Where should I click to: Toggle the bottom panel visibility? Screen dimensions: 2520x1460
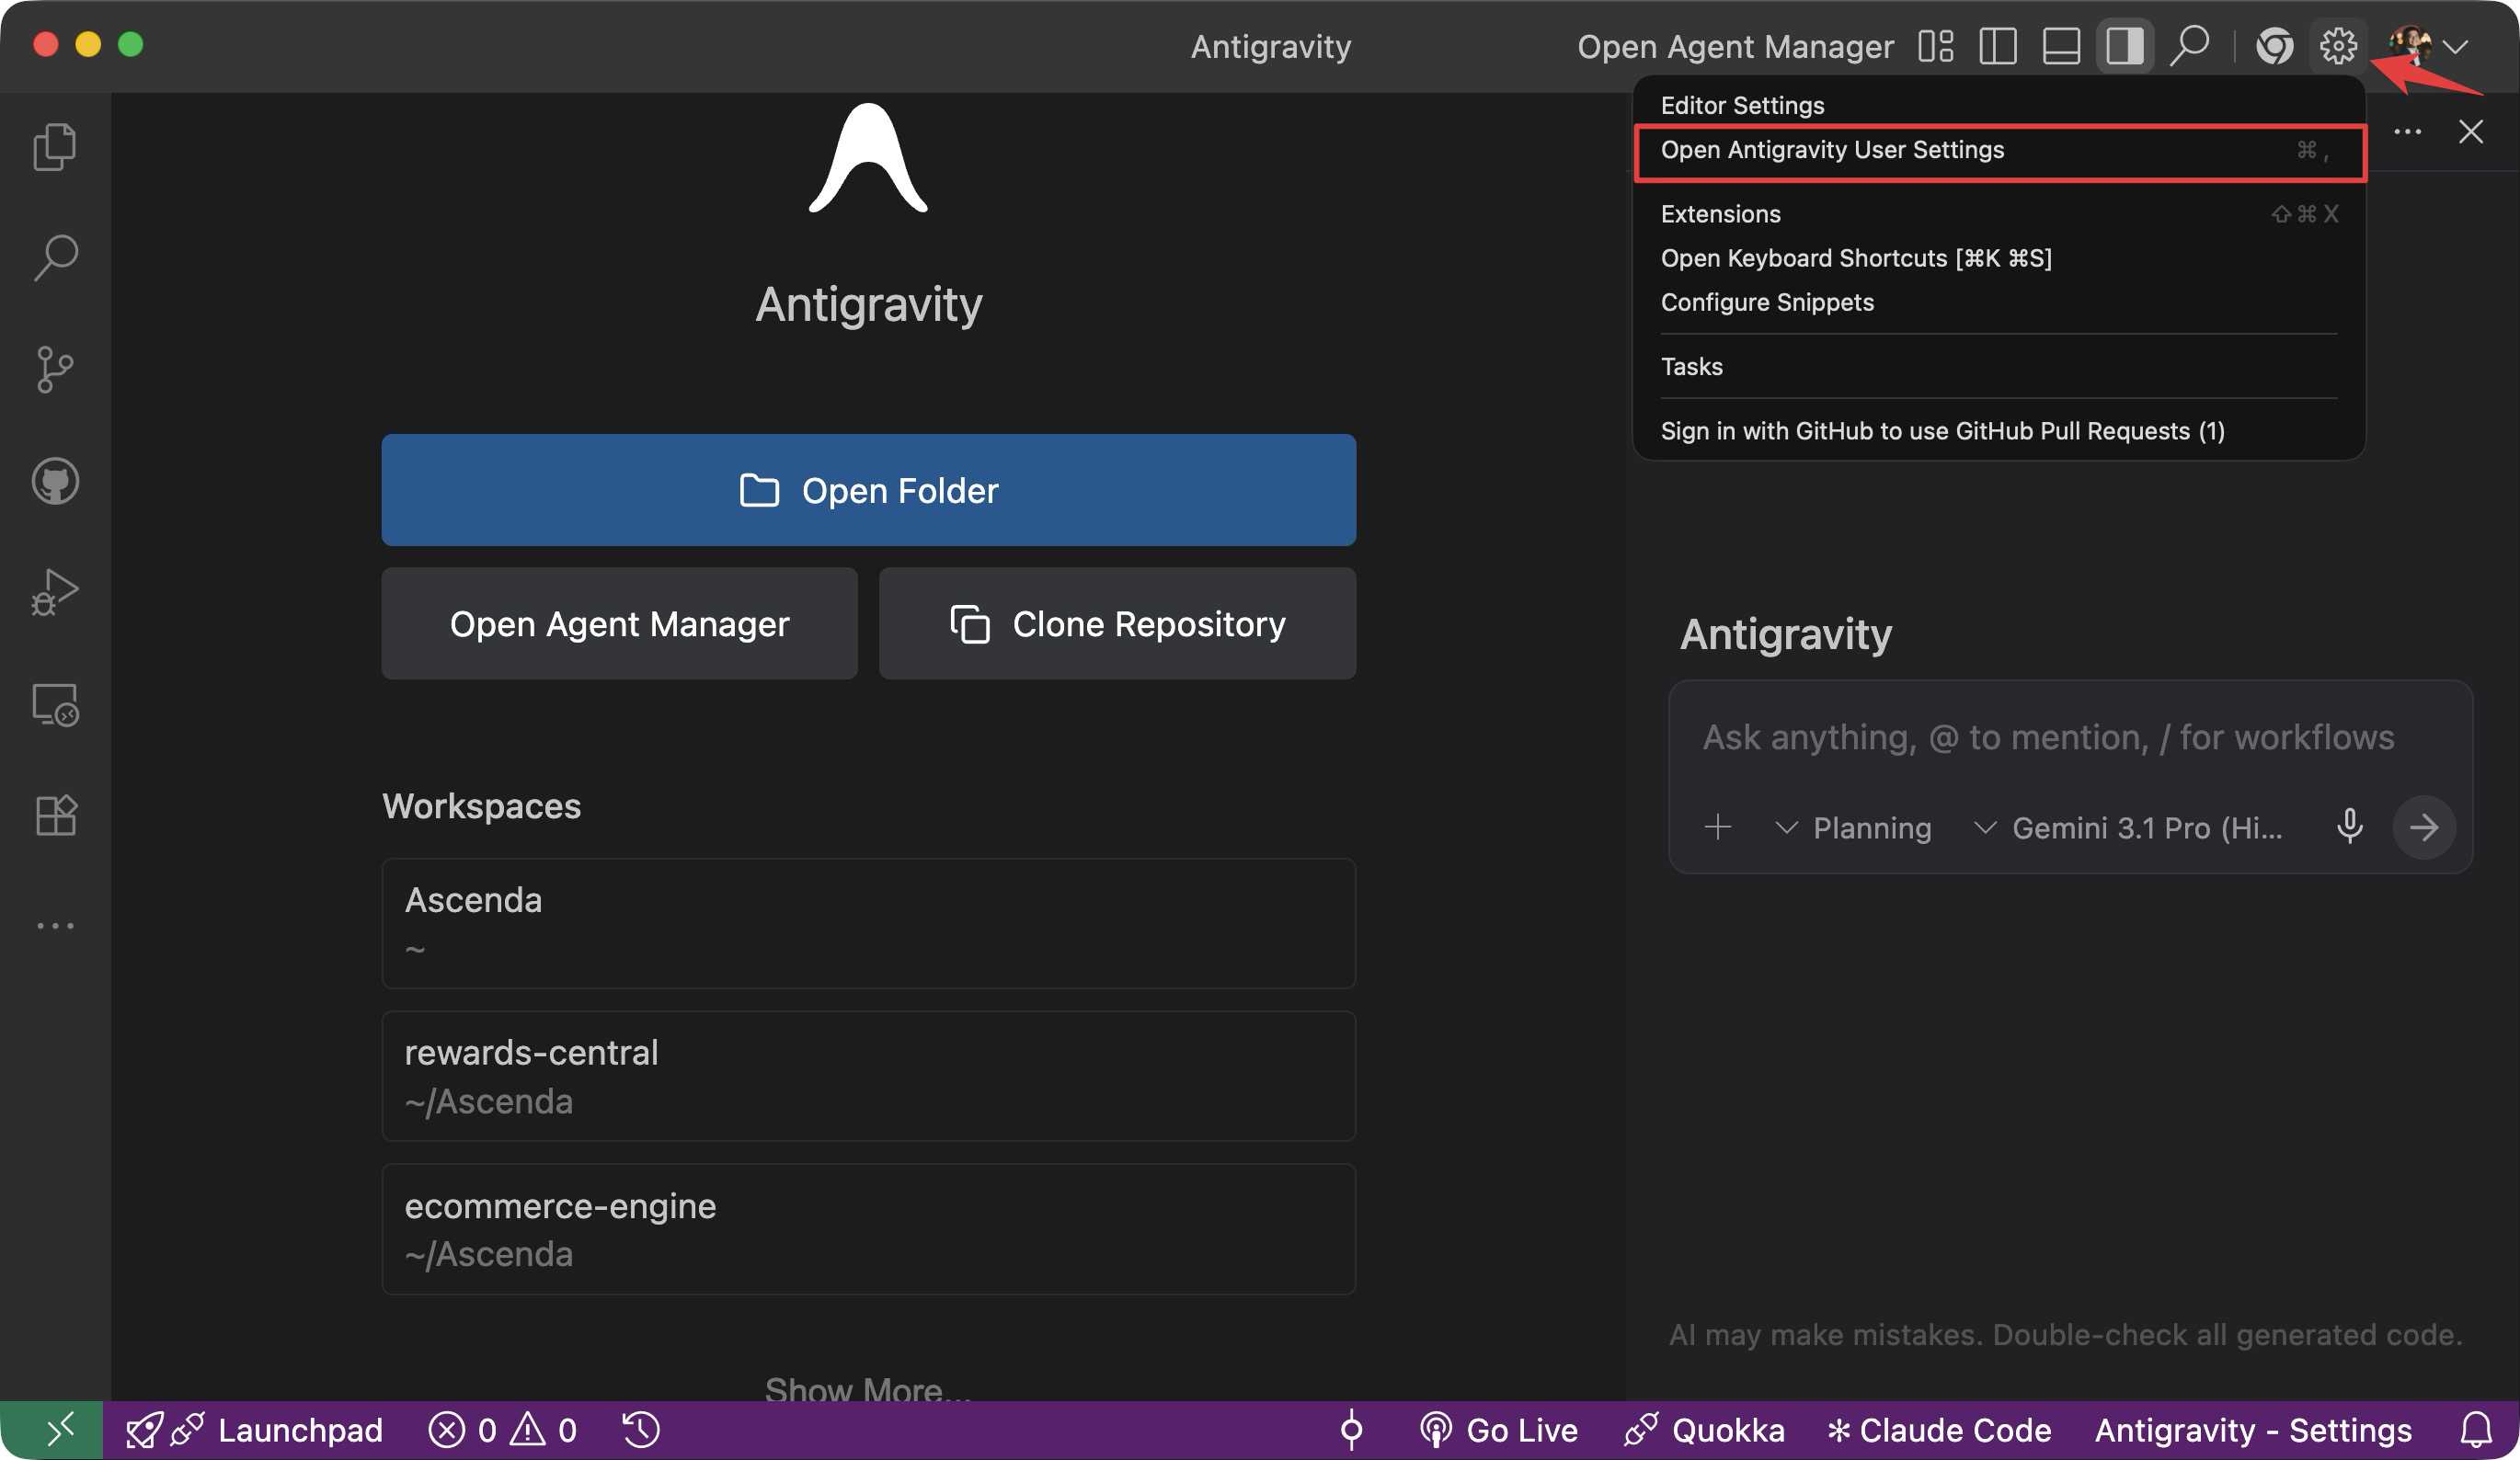(2061, 46)
